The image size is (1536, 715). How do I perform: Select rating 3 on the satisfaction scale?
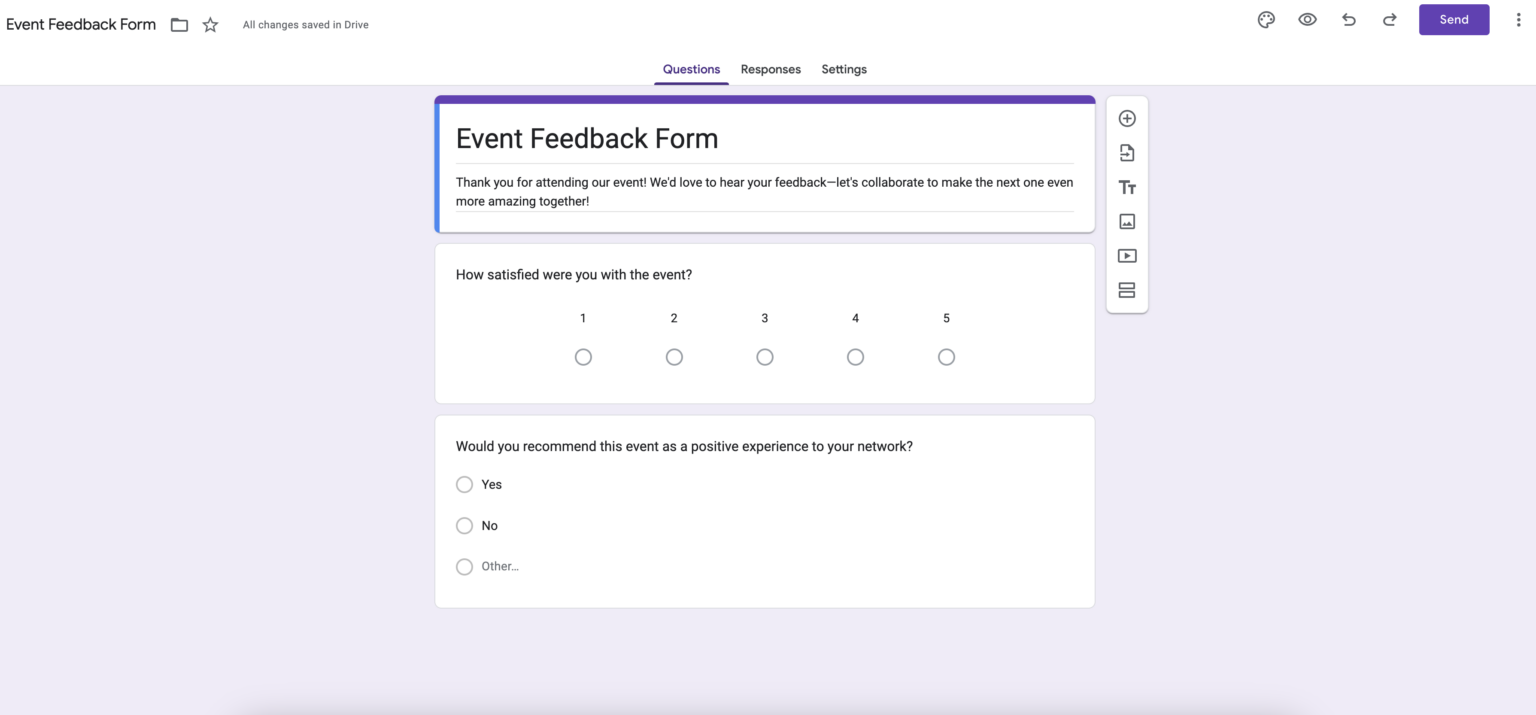coord(765,356)
